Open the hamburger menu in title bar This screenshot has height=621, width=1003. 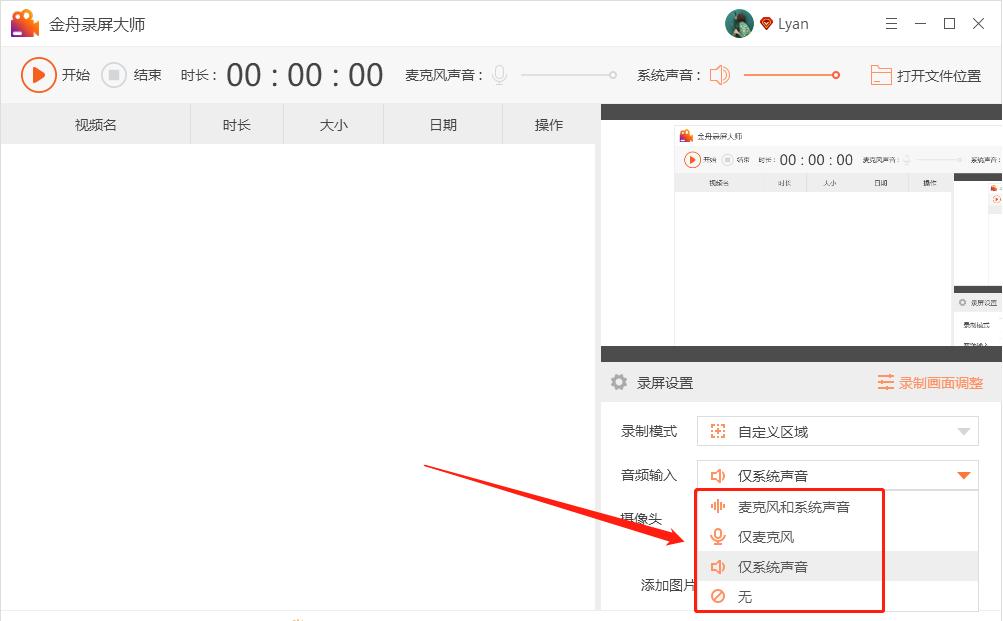[891, 22]
